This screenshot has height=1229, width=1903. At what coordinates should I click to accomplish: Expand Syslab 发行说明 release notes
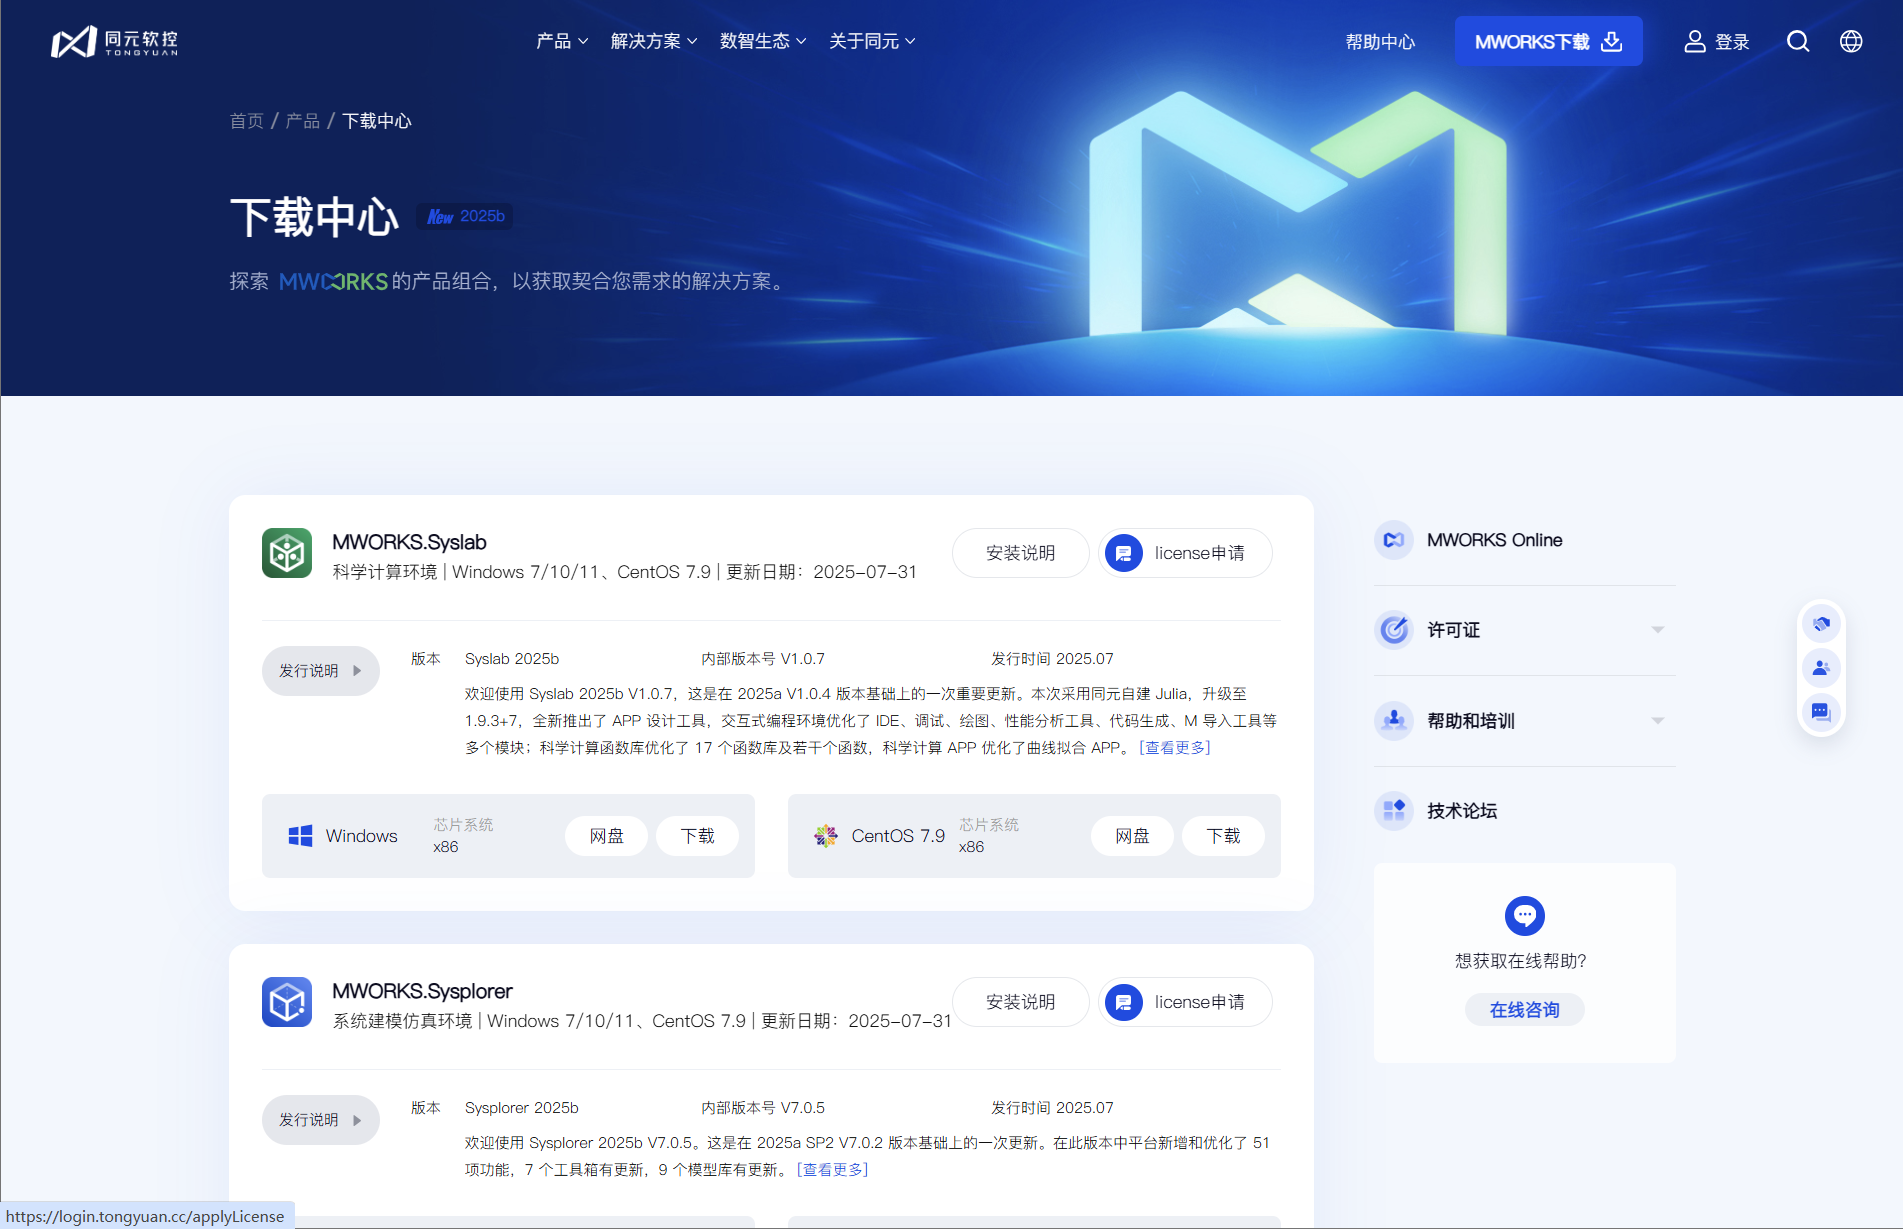click(321, 671)
